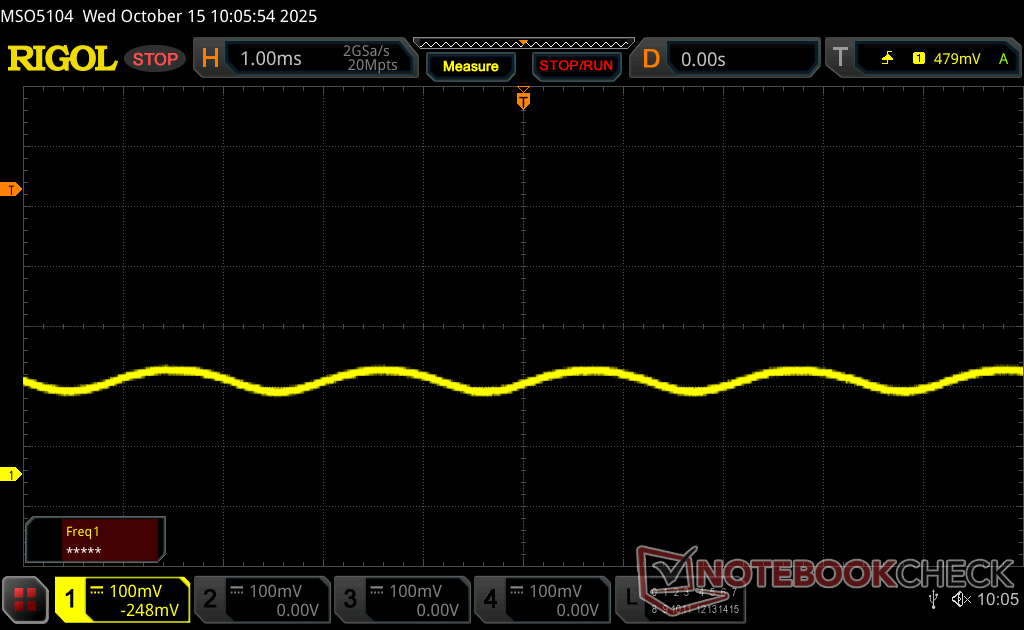Toggle channel 1 at 100mV
Image resolution: width=1024 pixels, height=630 pixels.
tap(122, 599)
